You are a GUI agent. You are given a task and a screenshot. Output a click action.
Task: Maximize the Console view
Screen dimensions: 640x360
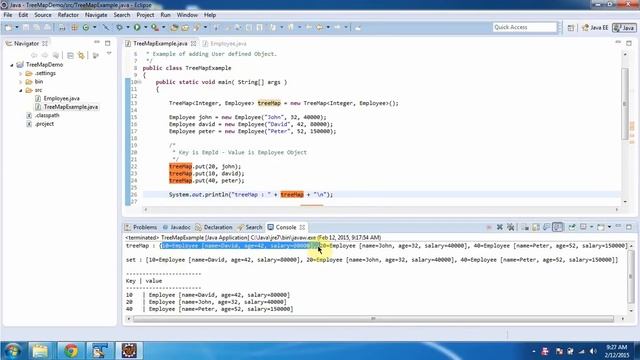tap(629, 227)
